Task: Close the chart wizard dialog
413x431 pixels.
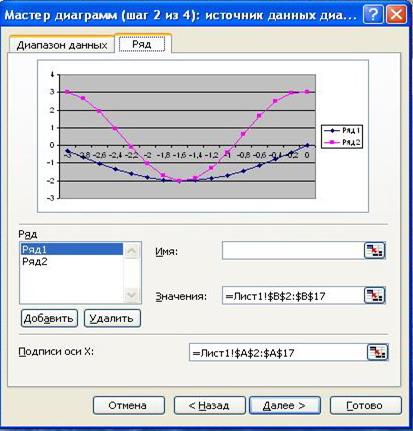Action: tap(396, 15)
